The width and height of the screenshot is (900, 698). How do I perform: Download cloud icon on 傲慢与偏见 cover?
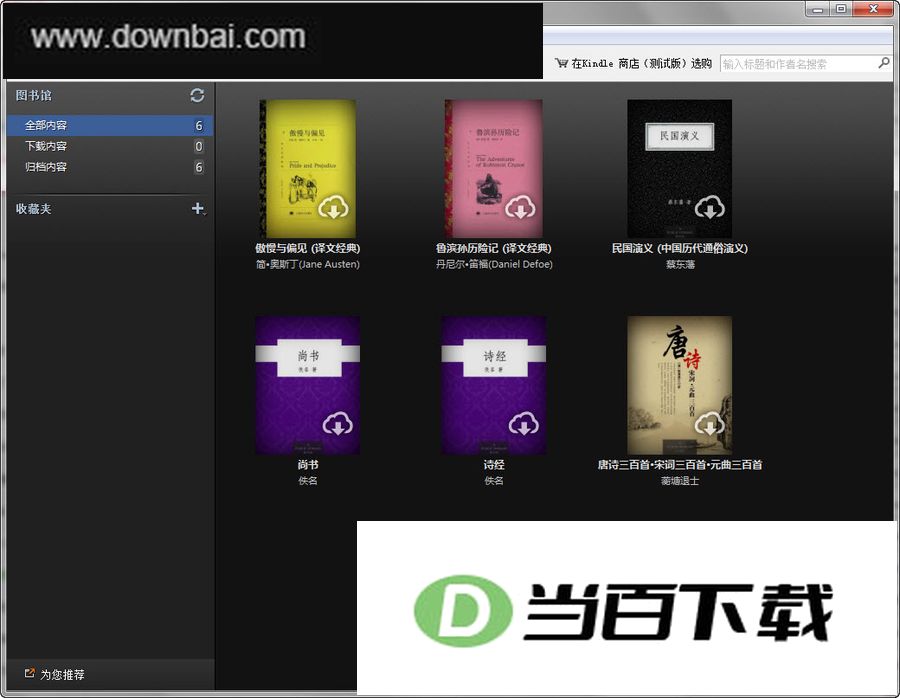click(333, 207)
